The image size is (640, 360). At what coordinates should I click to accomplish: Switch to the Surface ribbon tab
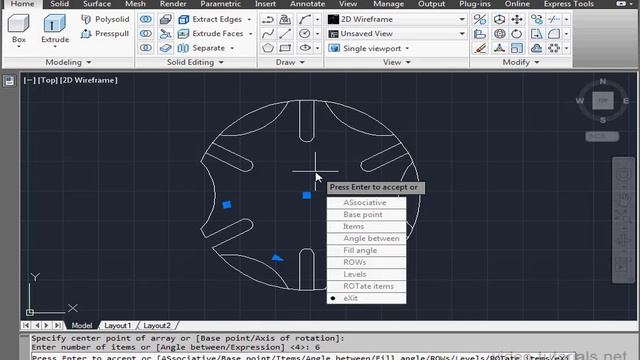tap(97, 4)
